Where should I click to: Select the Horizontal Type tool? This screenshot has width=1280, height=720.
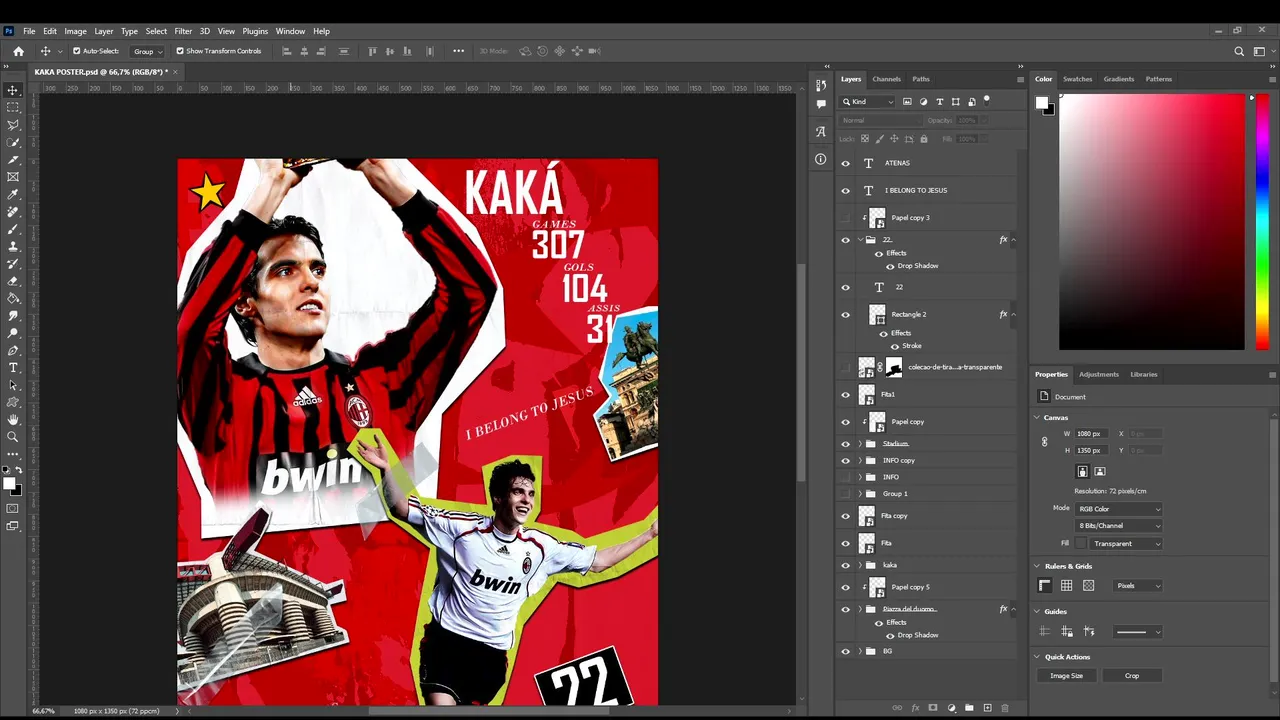click(x=13, y=367)
